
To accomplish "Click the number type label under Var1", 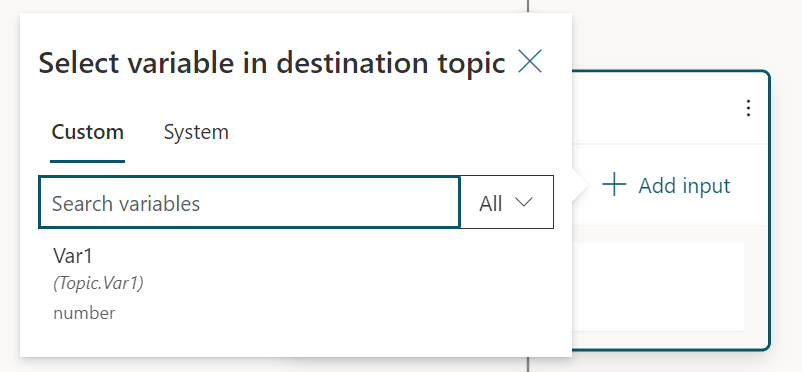I will click(x=84, y=313).
